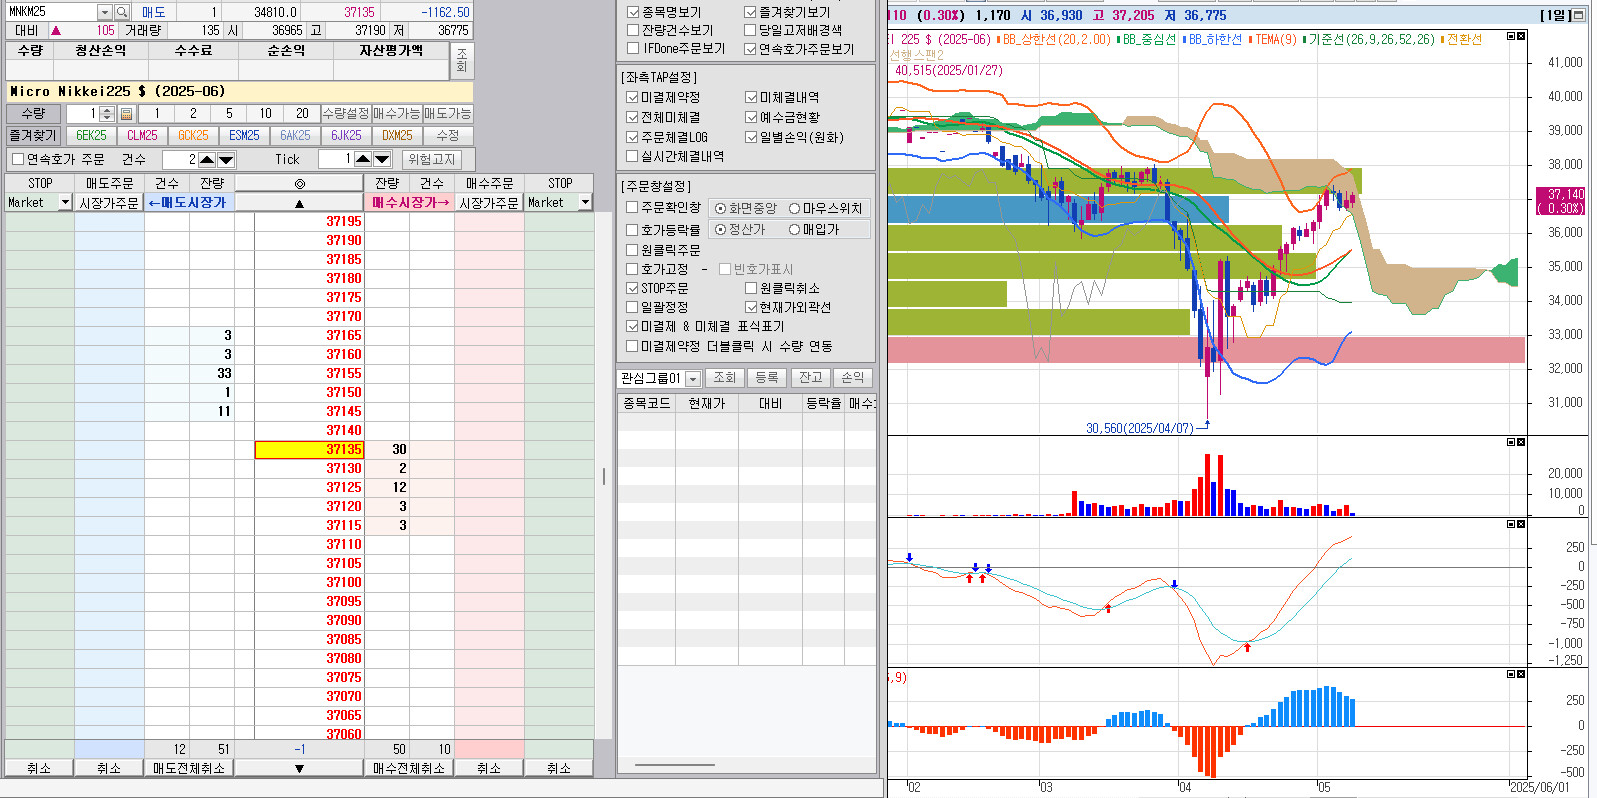Viewport: 1597px width, 798px height.
Task: Increase the Tick value with up arrow
Action: point(362,159)
